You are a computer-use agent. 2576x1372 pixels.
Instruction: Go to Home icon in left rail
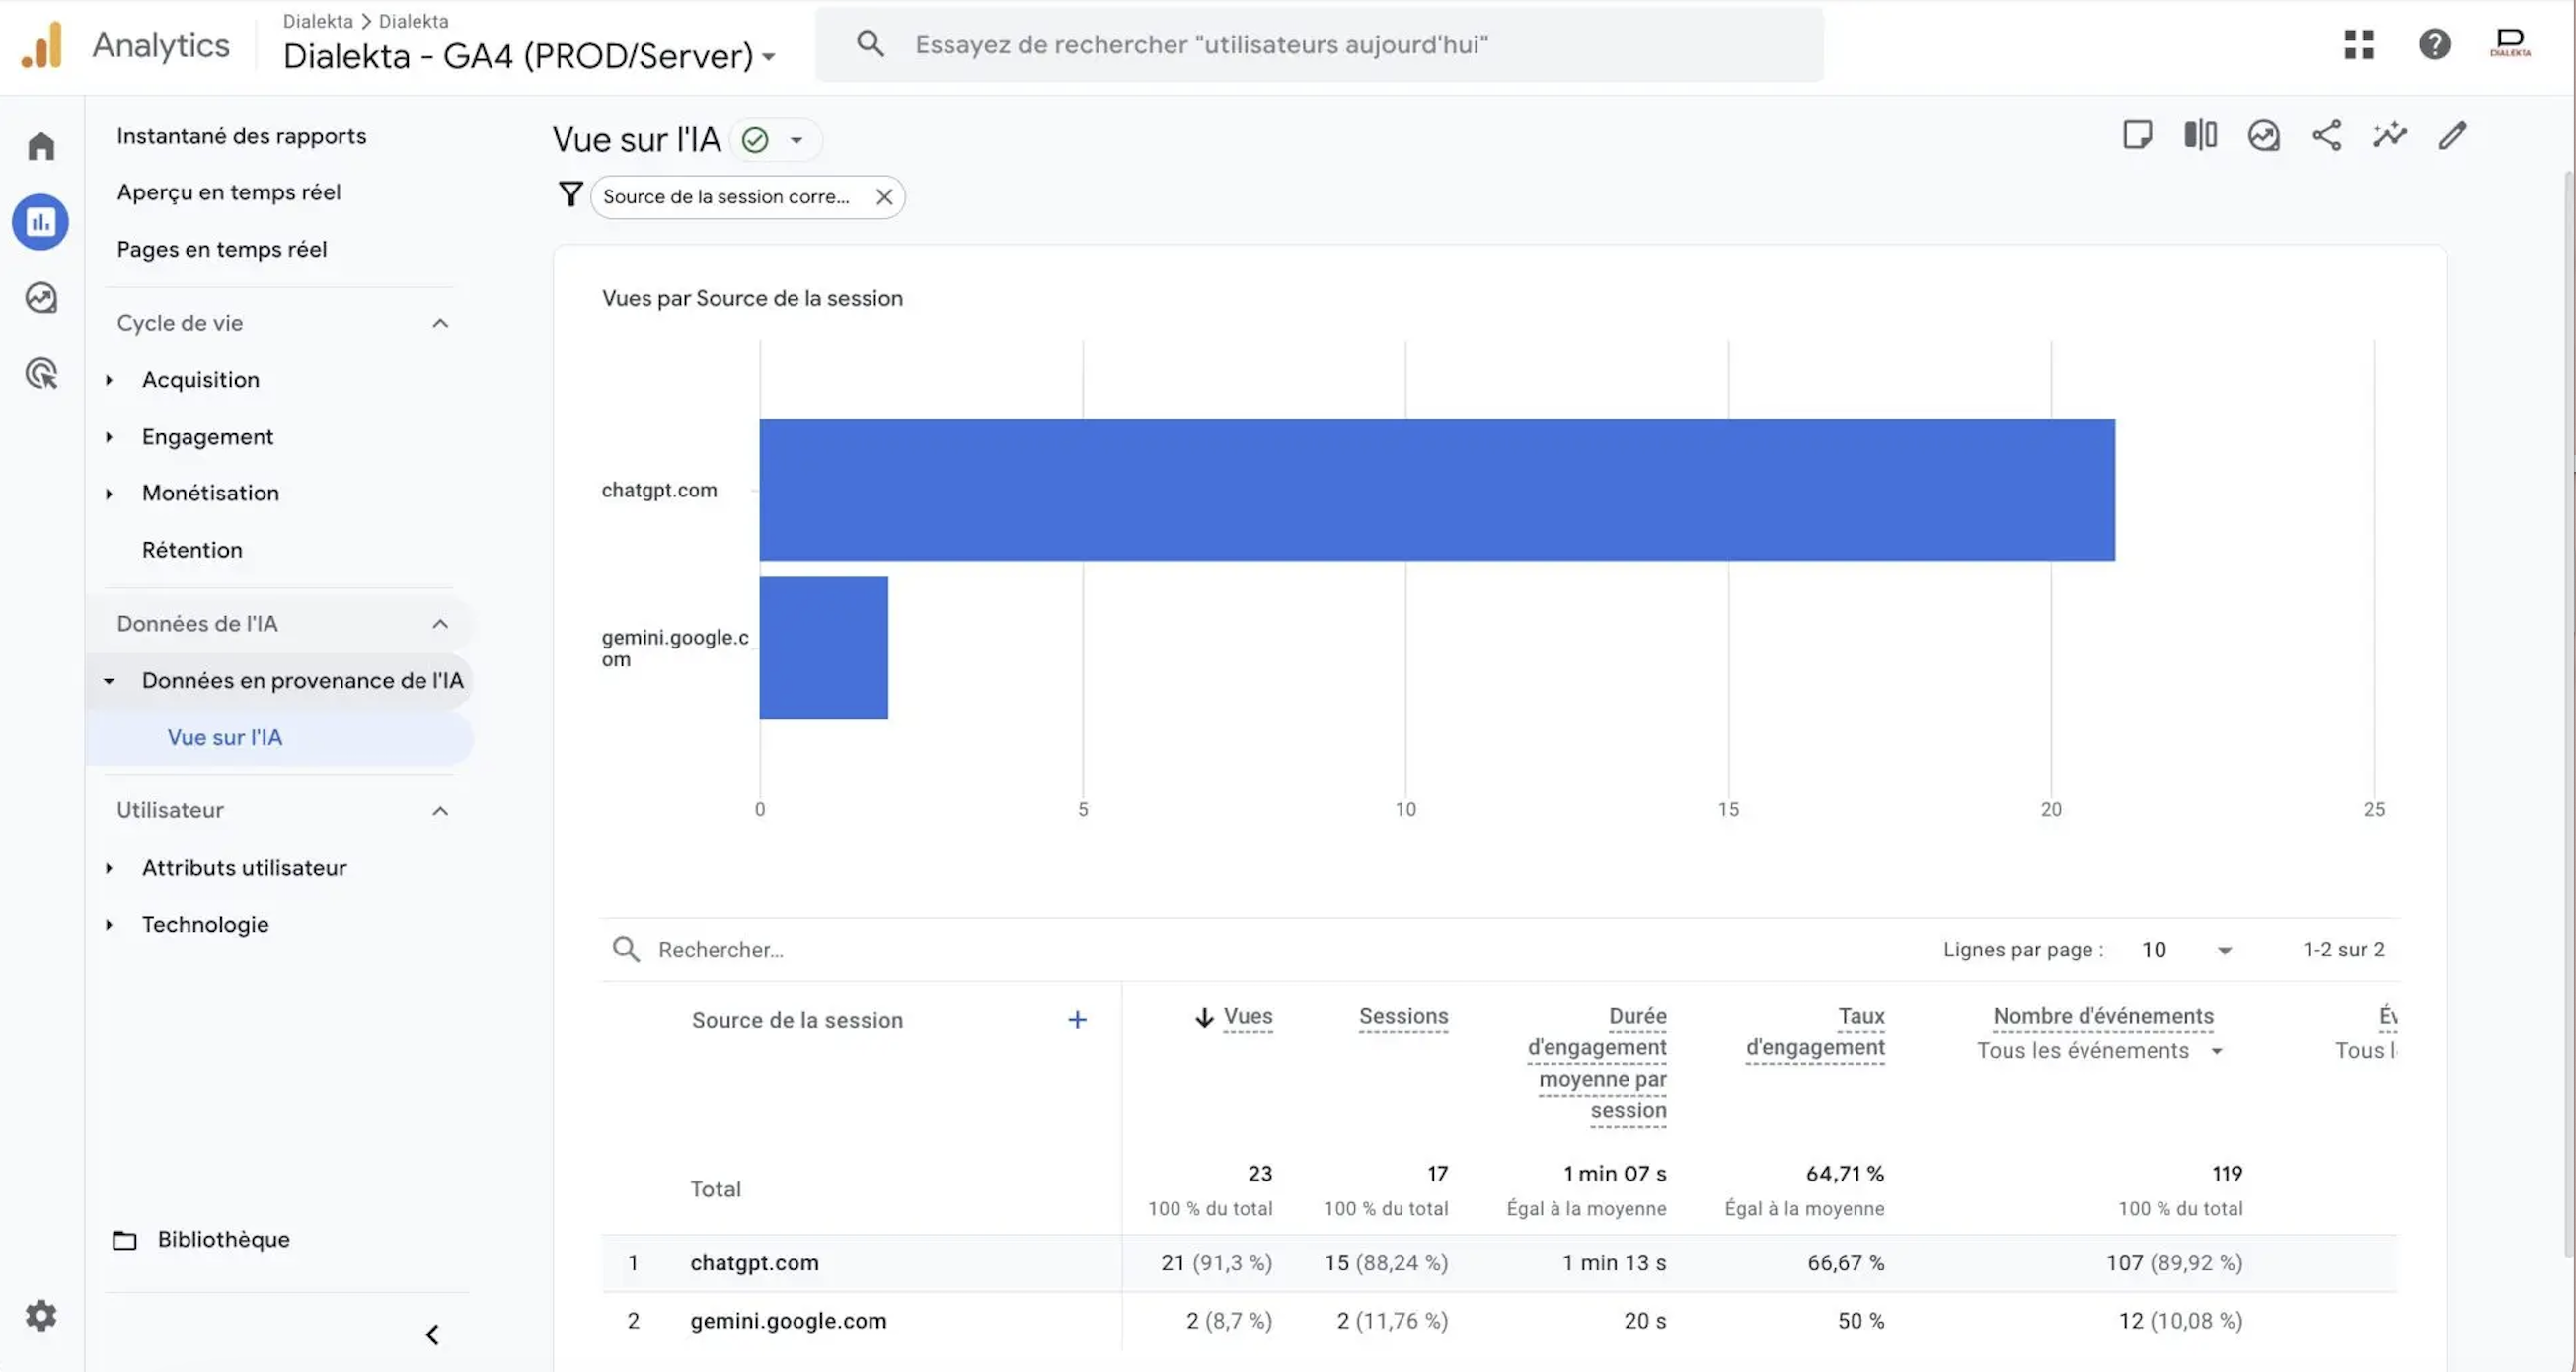click(x=41, y=147)
